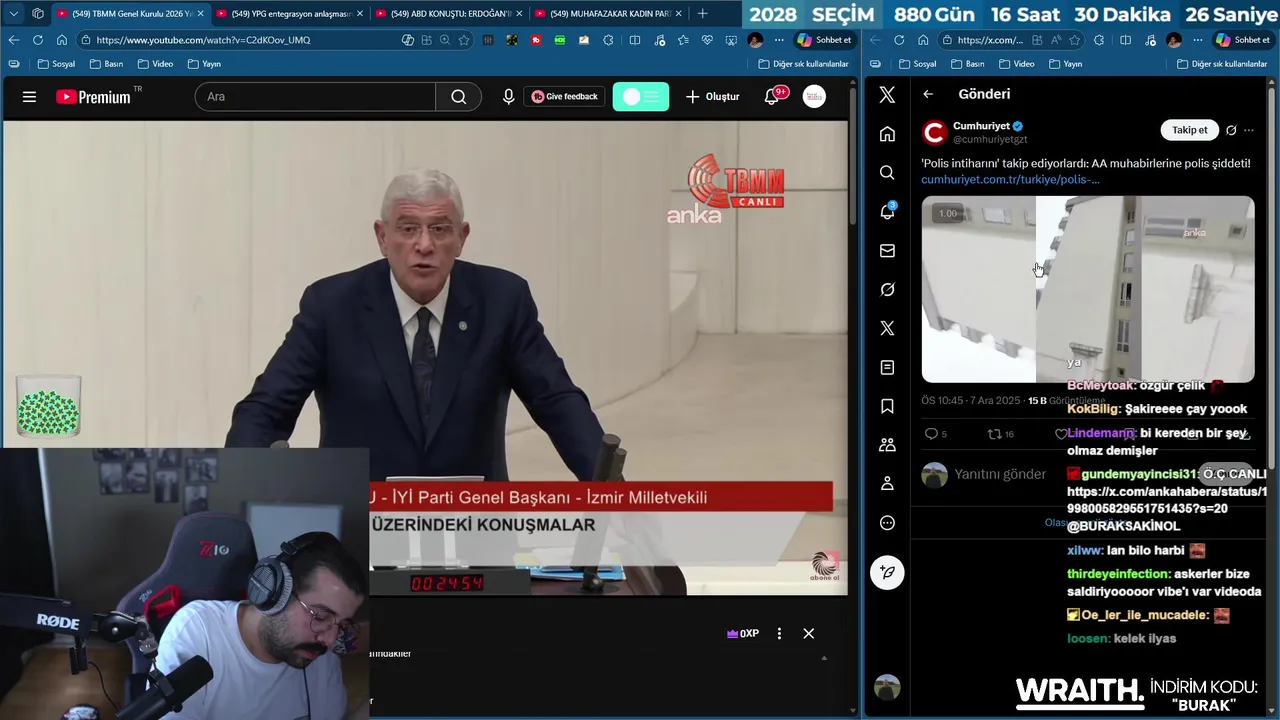Toggle the teal switch in YouTube header

[x=641, y=97]
